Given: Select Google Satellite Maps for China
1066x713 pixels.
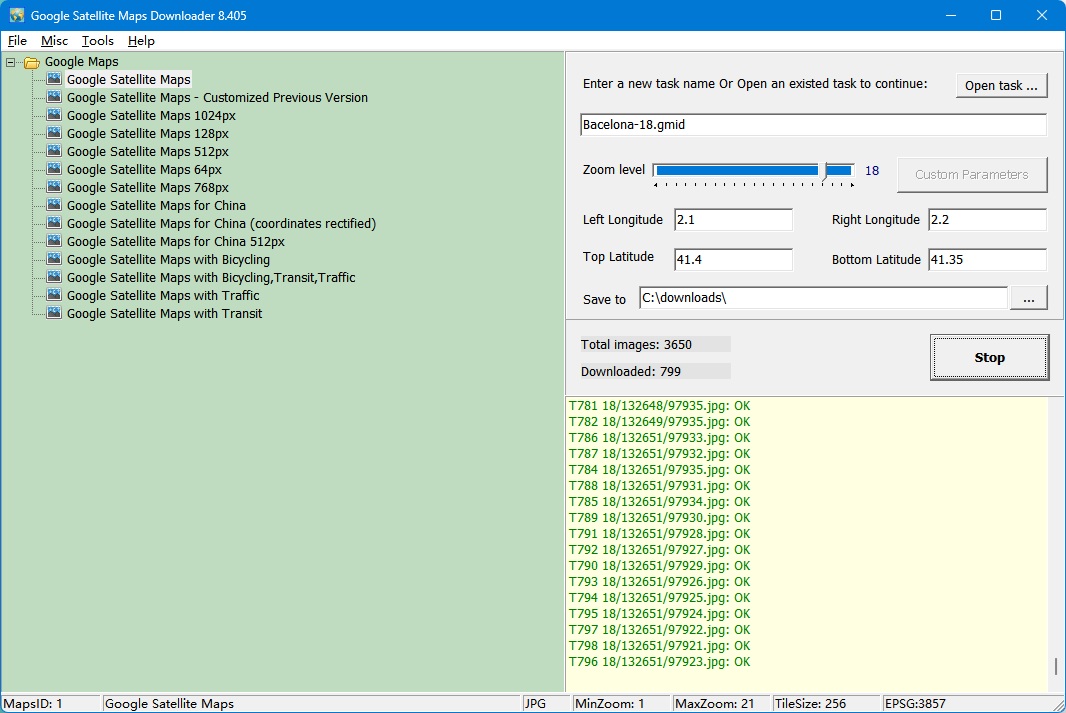Looking at the screenshot, I should pos(156,205).
